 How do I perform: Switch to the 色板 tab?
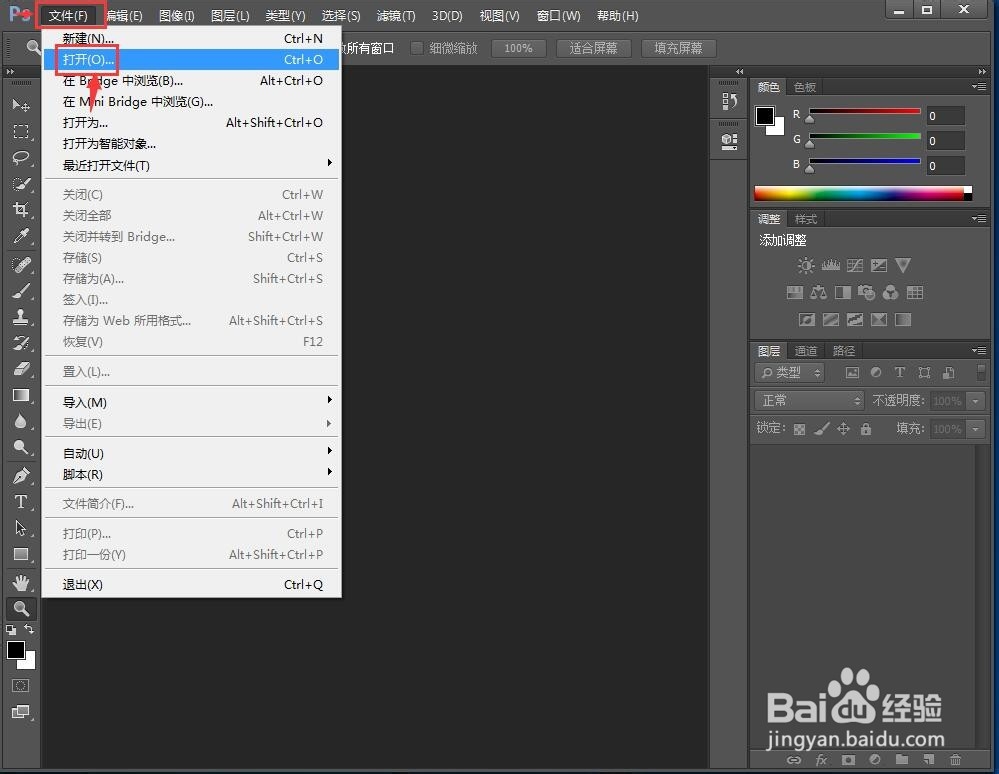click(805, 87)
